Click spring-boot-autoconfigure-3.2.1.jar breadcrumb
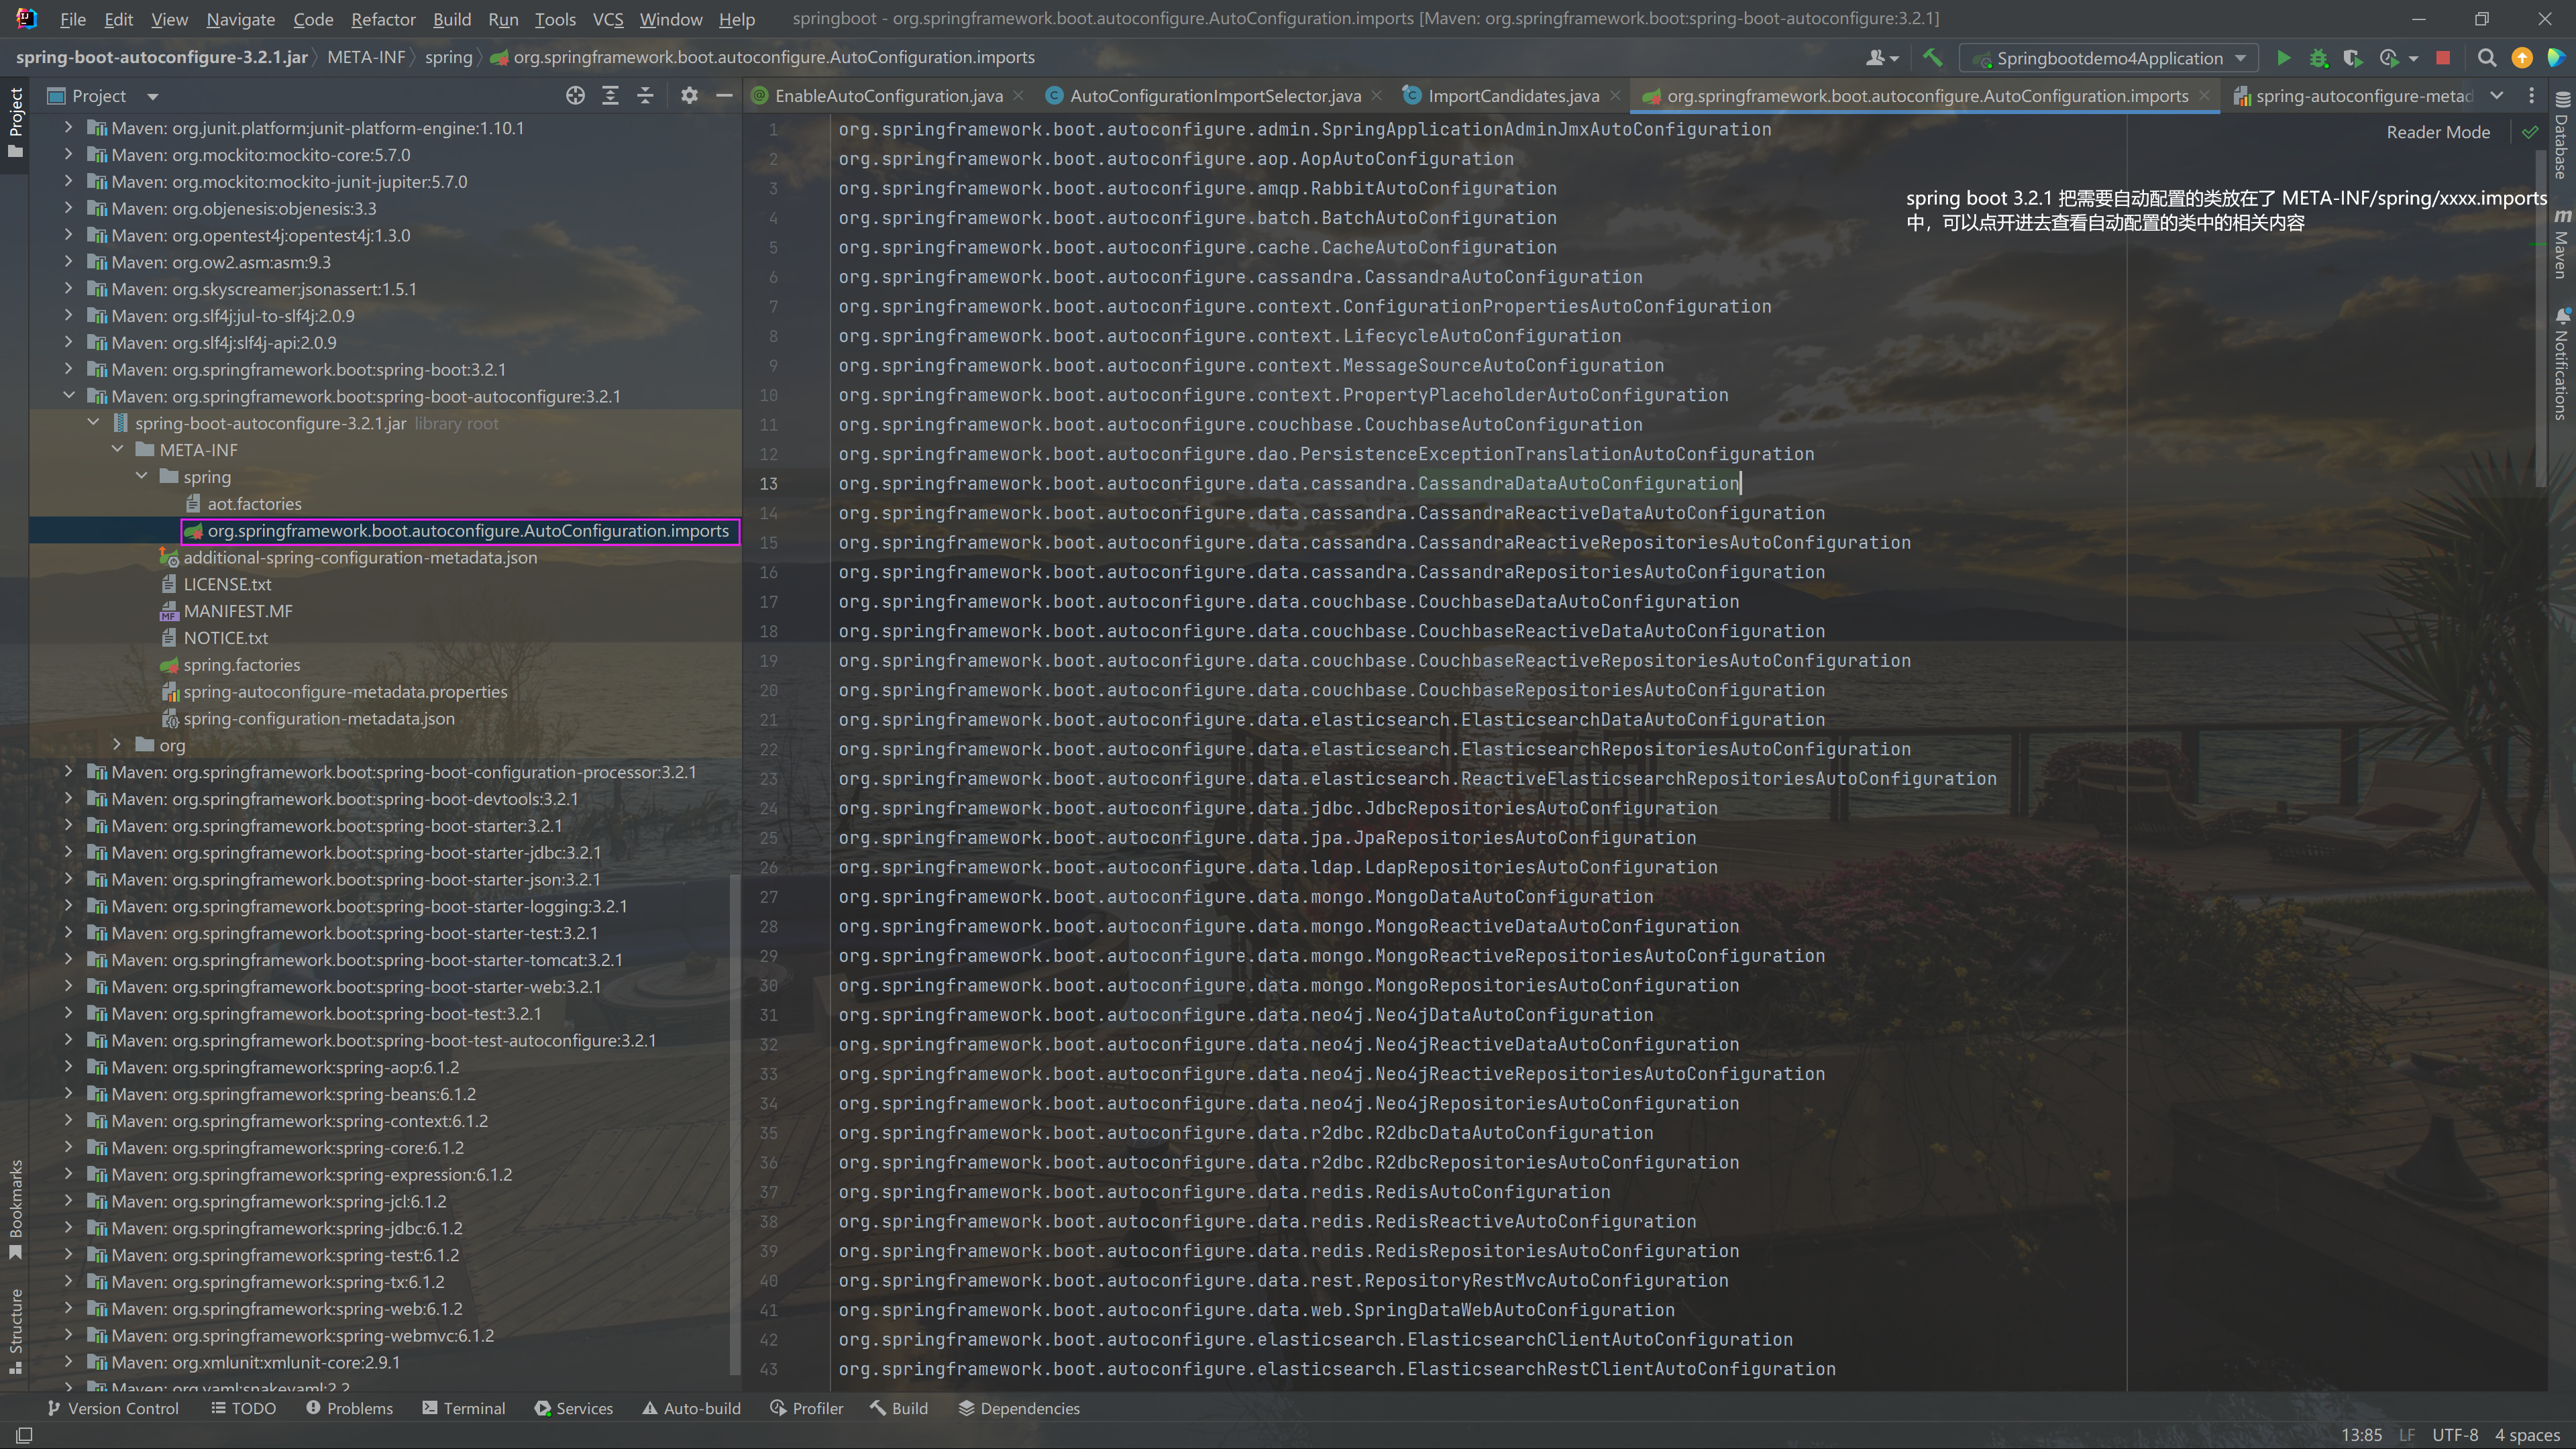The width and height of the screenshot is (2576, 1449). (x=162, y=57)
